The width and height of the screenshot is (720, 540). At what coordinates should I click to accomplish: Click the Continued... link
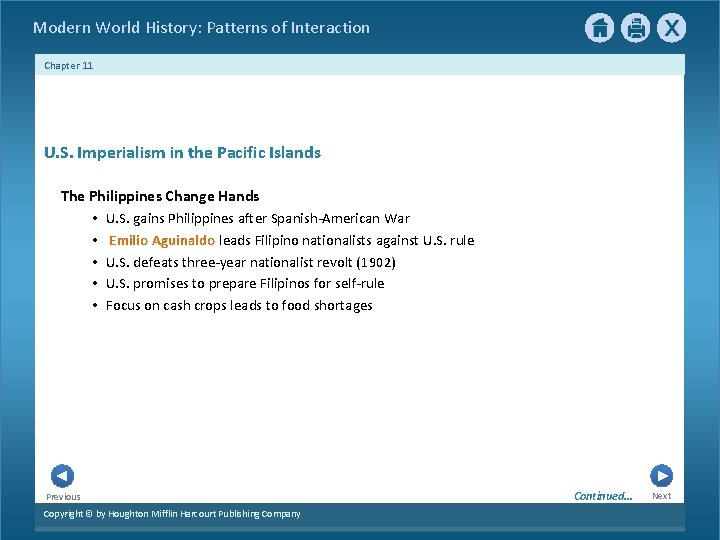coord(603,496)
